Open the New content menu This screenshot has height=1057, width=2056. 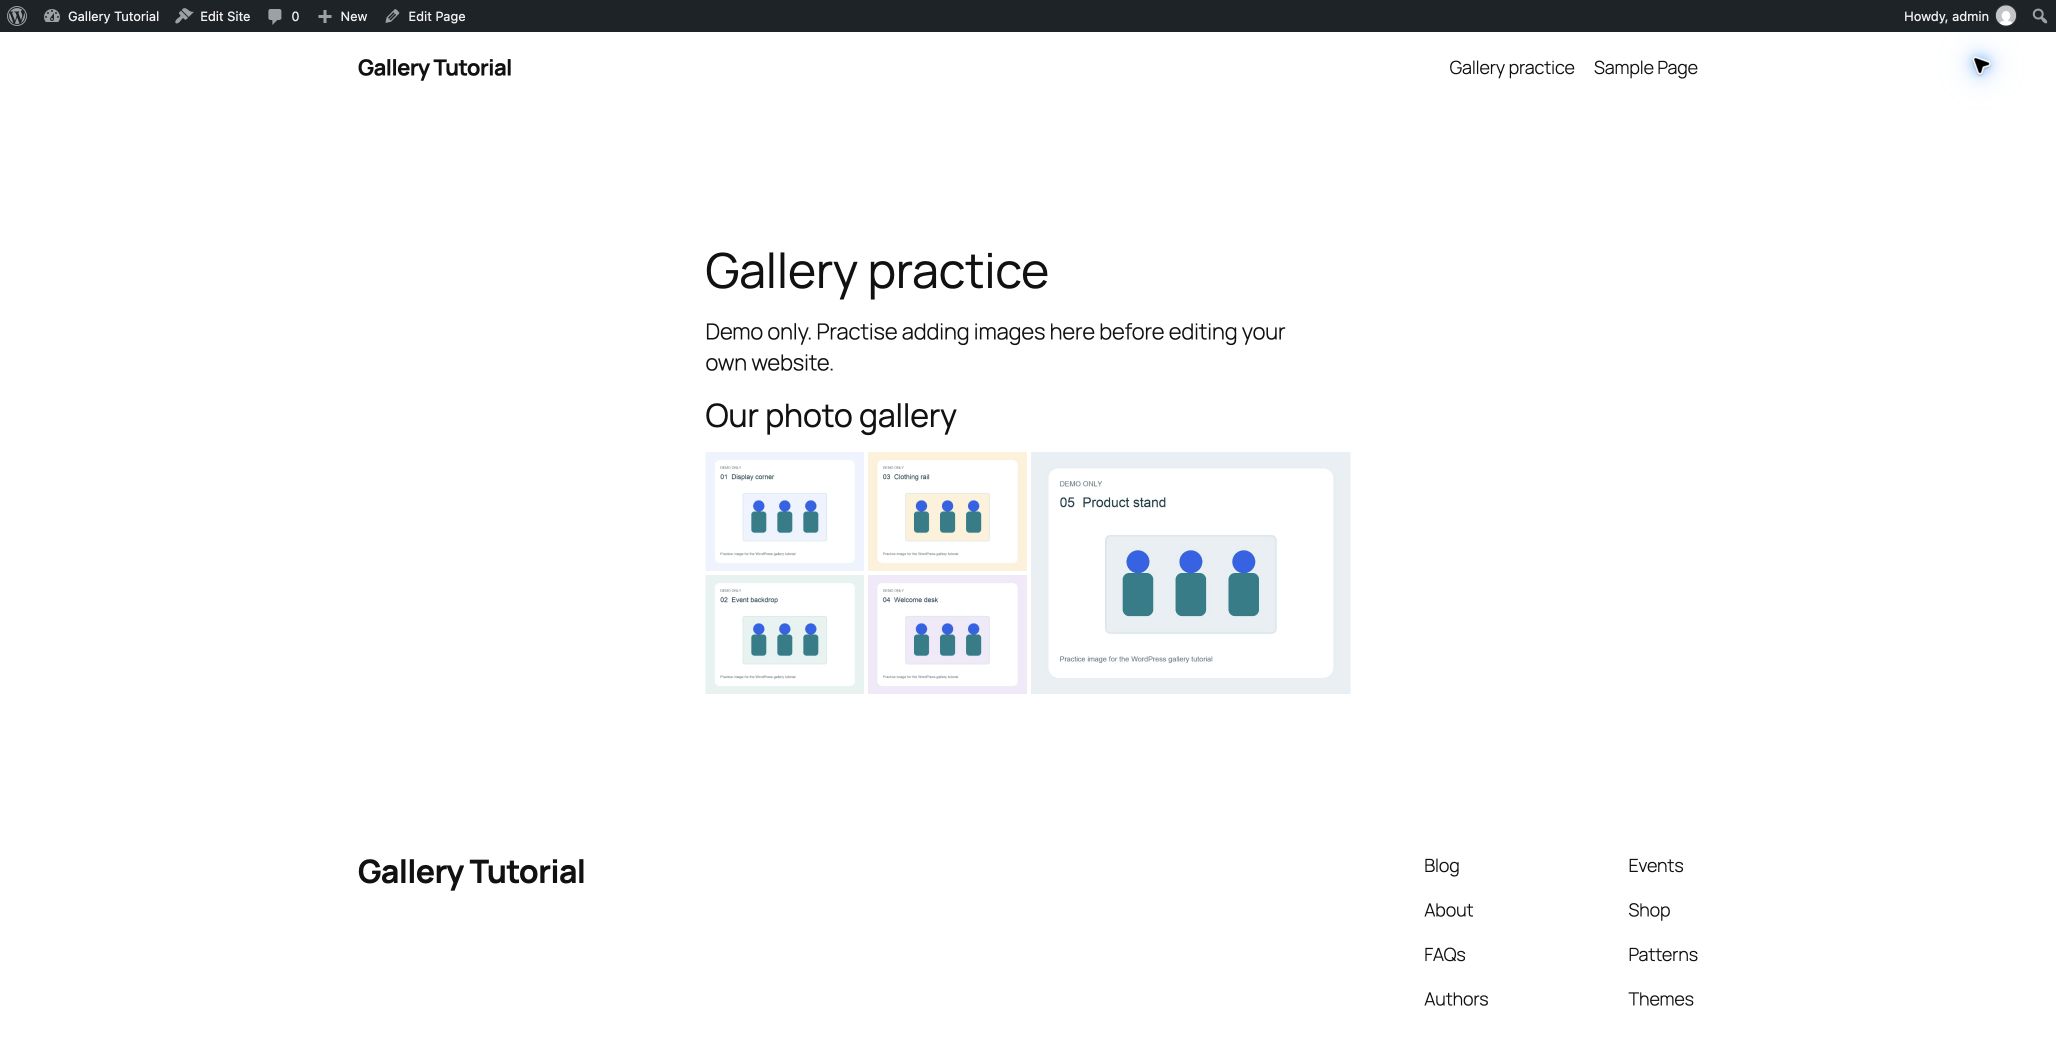(342, 16)
